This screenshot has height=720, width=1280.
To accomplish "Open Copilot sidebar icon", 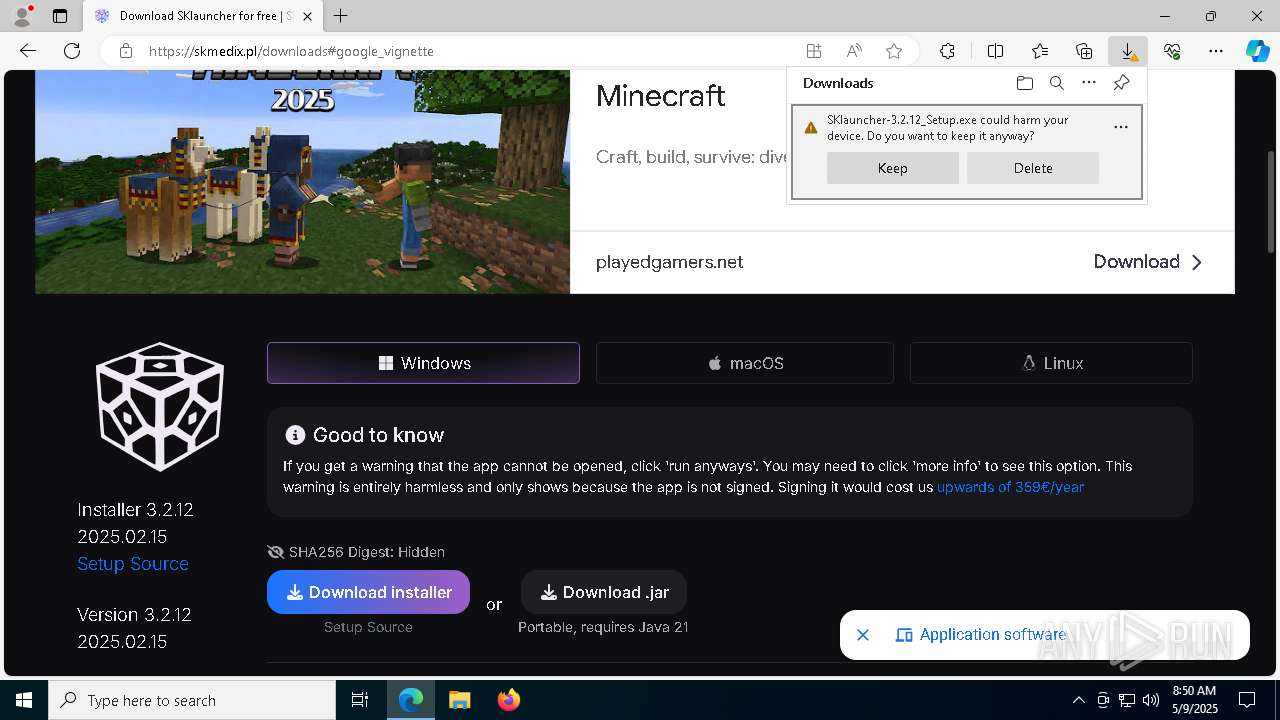I will 1258,51.
